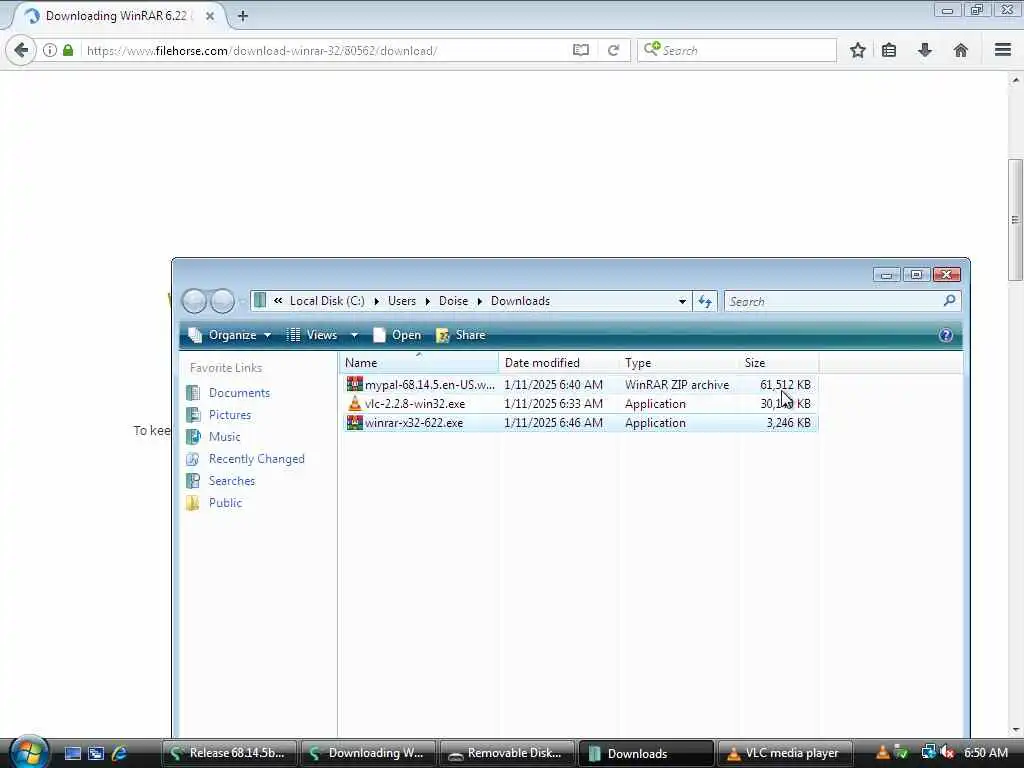This screenshot has width=1024, height=768.
Task: Close the Downloading WinRAR tab
Action: pyautogui.click(x=210, y=16)
